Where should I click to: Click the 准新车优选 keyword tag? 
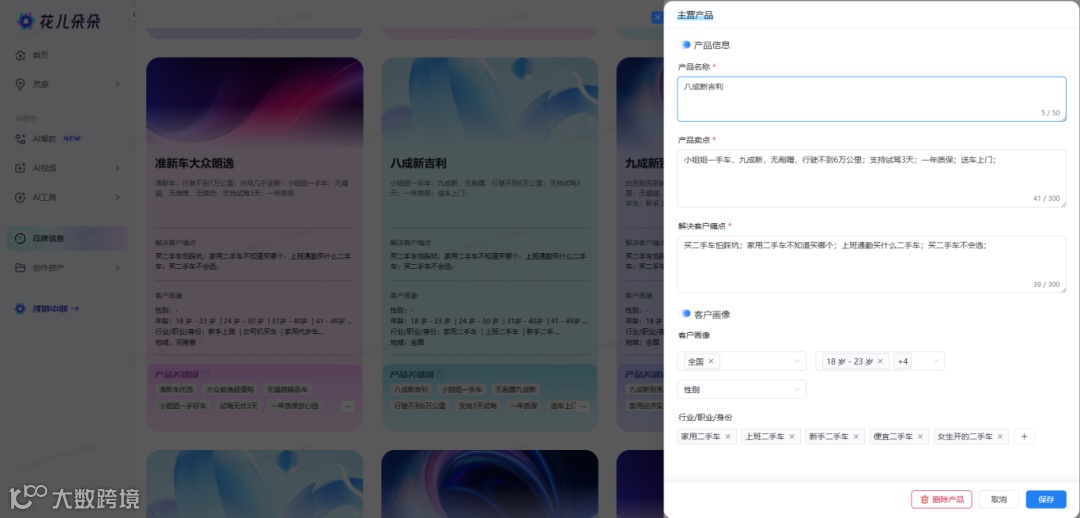(x=178, y=389)
